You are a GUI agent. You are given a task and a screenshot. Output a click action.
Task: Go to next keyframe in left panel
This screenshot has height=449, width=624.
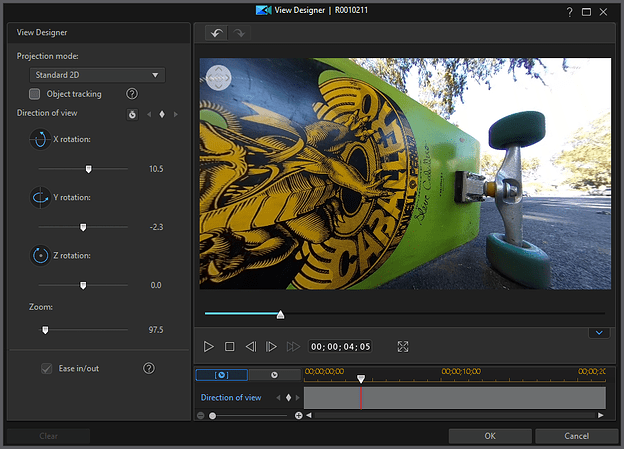pyautogui.click(x=176, y=115)
